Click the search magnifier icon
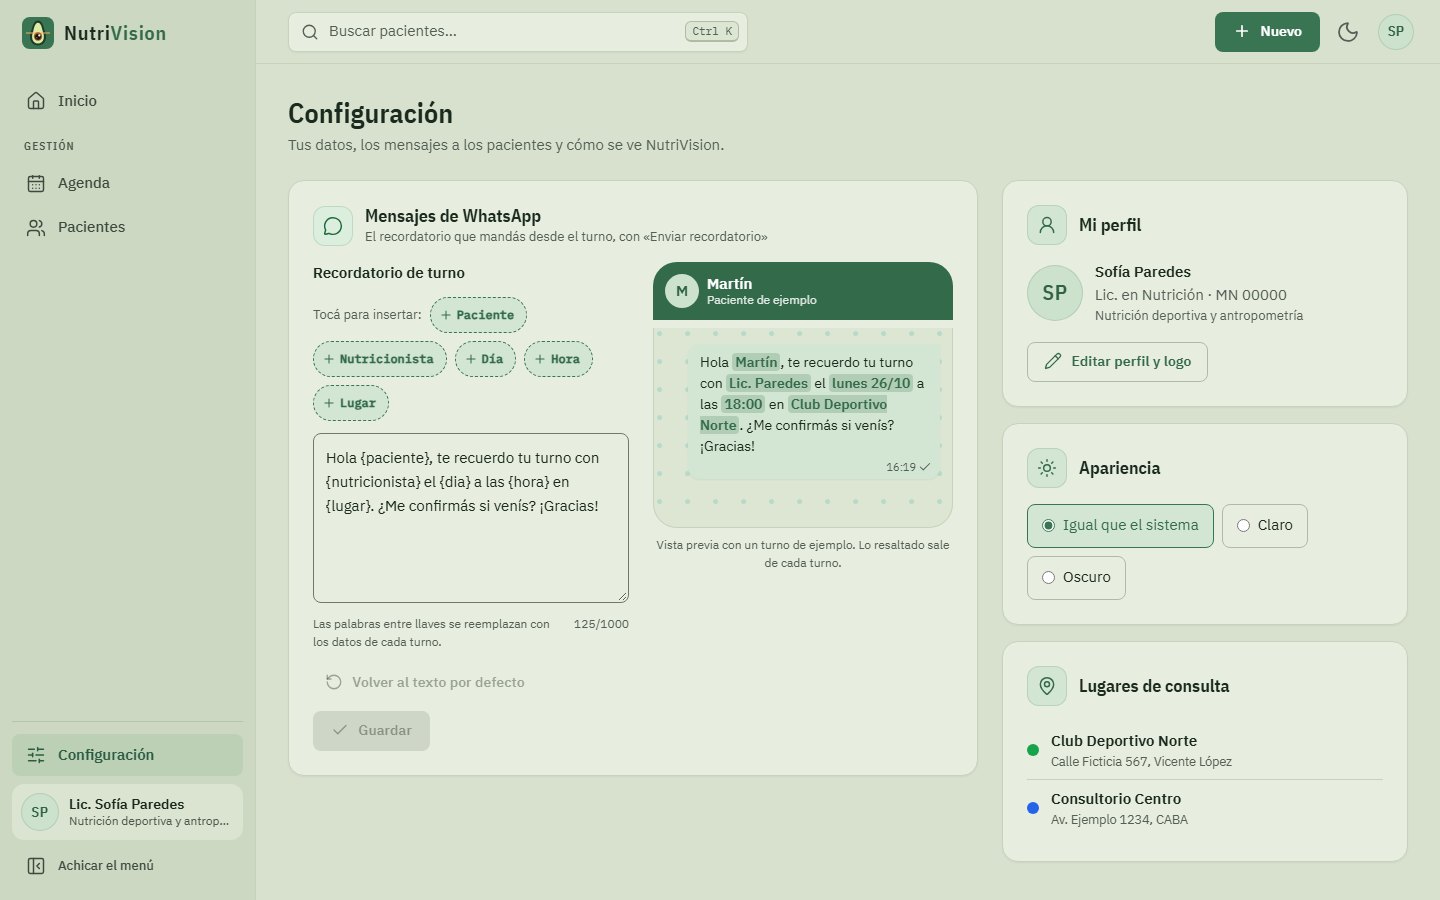Viewport: 1440px width, 900px height. 310,32
